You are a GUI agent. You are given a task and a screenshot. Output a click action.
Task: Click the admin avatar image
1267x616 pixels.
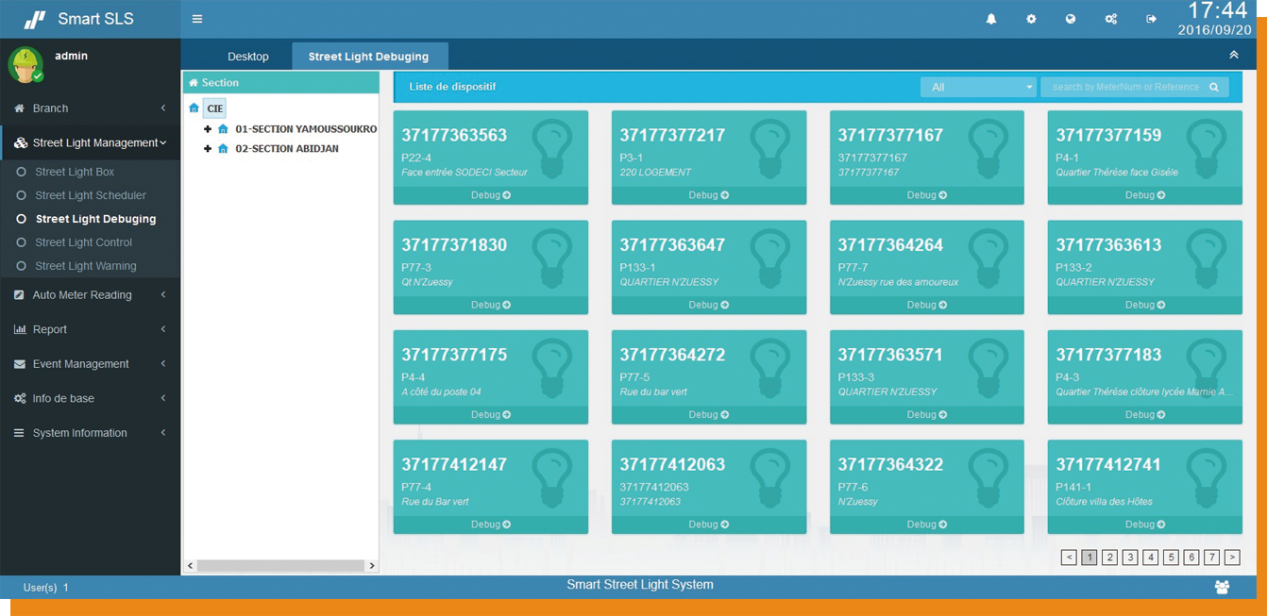25,65
